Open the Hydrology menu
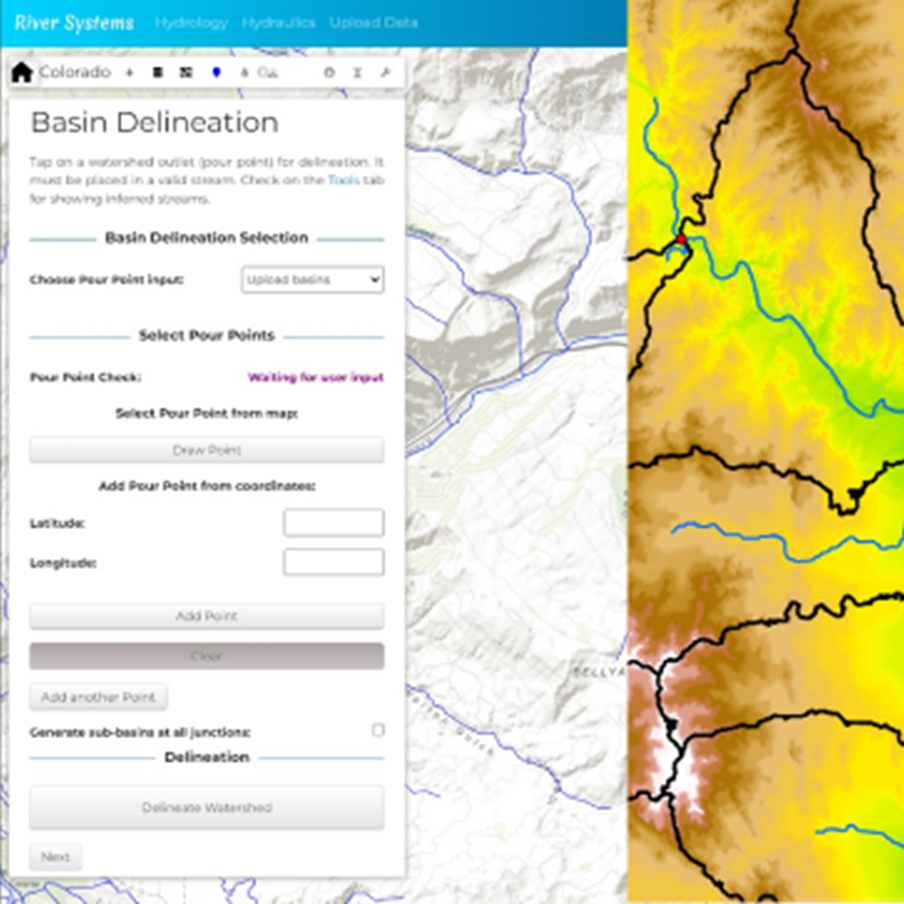Screen dimensions: 904x904 coord(191,22)
